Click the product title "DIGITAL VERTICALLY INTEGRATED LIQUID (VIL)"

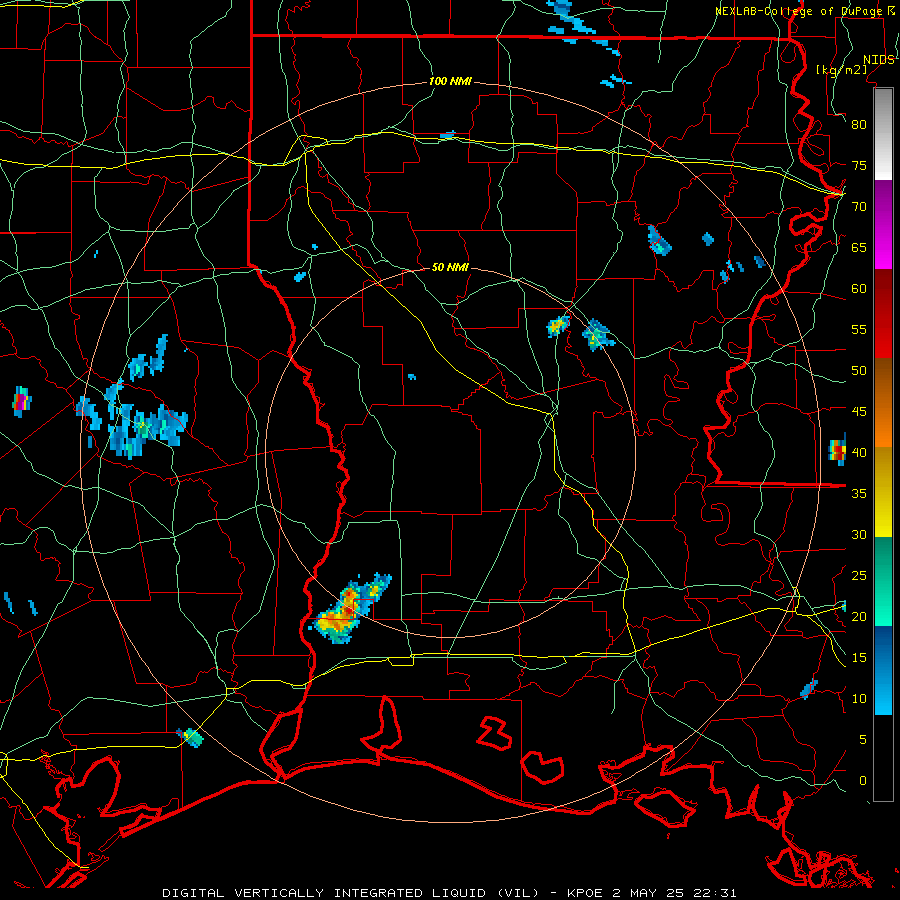click(x=350, y=893)
